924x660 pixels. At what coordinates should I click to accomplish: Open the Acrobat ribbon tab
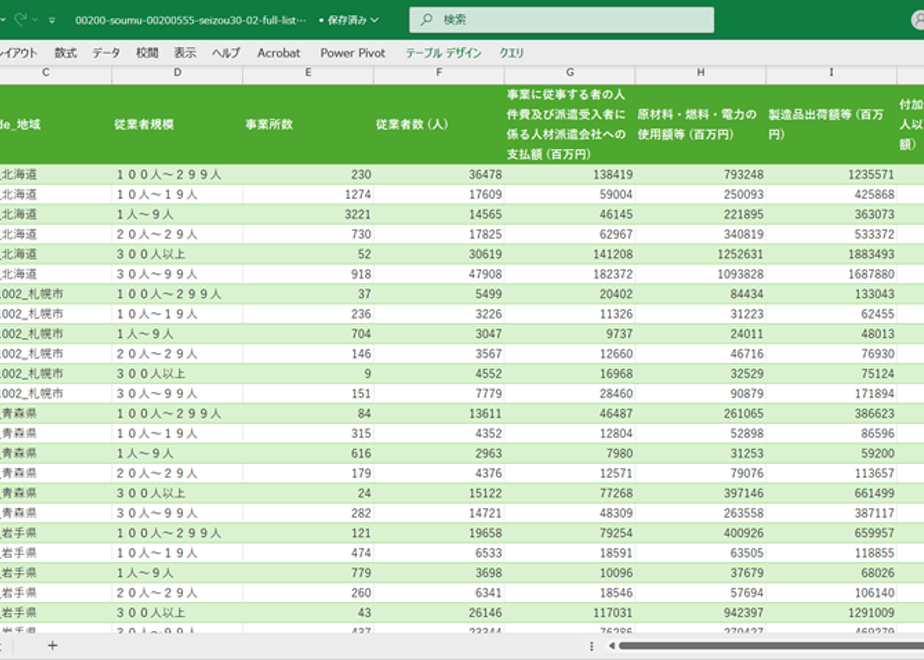click(x=279, y=53)
